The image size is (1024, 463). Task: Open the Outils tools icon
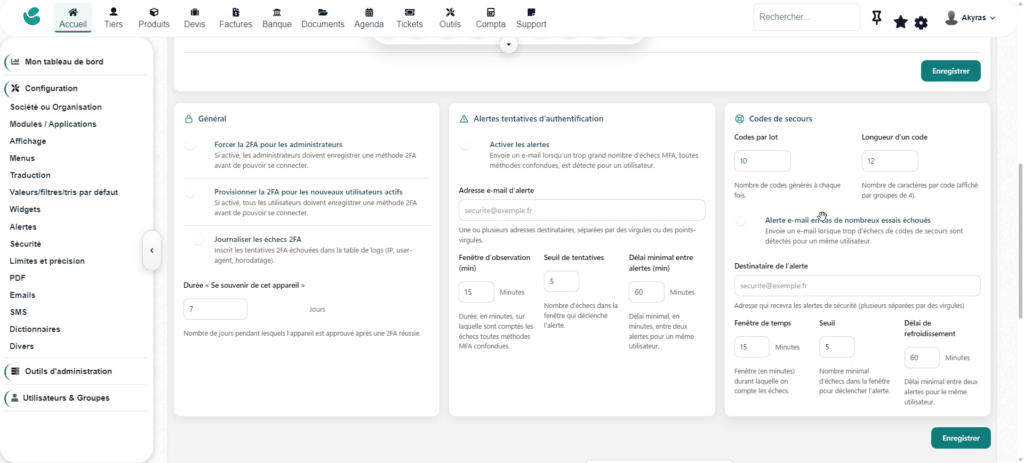(x=450, y=12)
